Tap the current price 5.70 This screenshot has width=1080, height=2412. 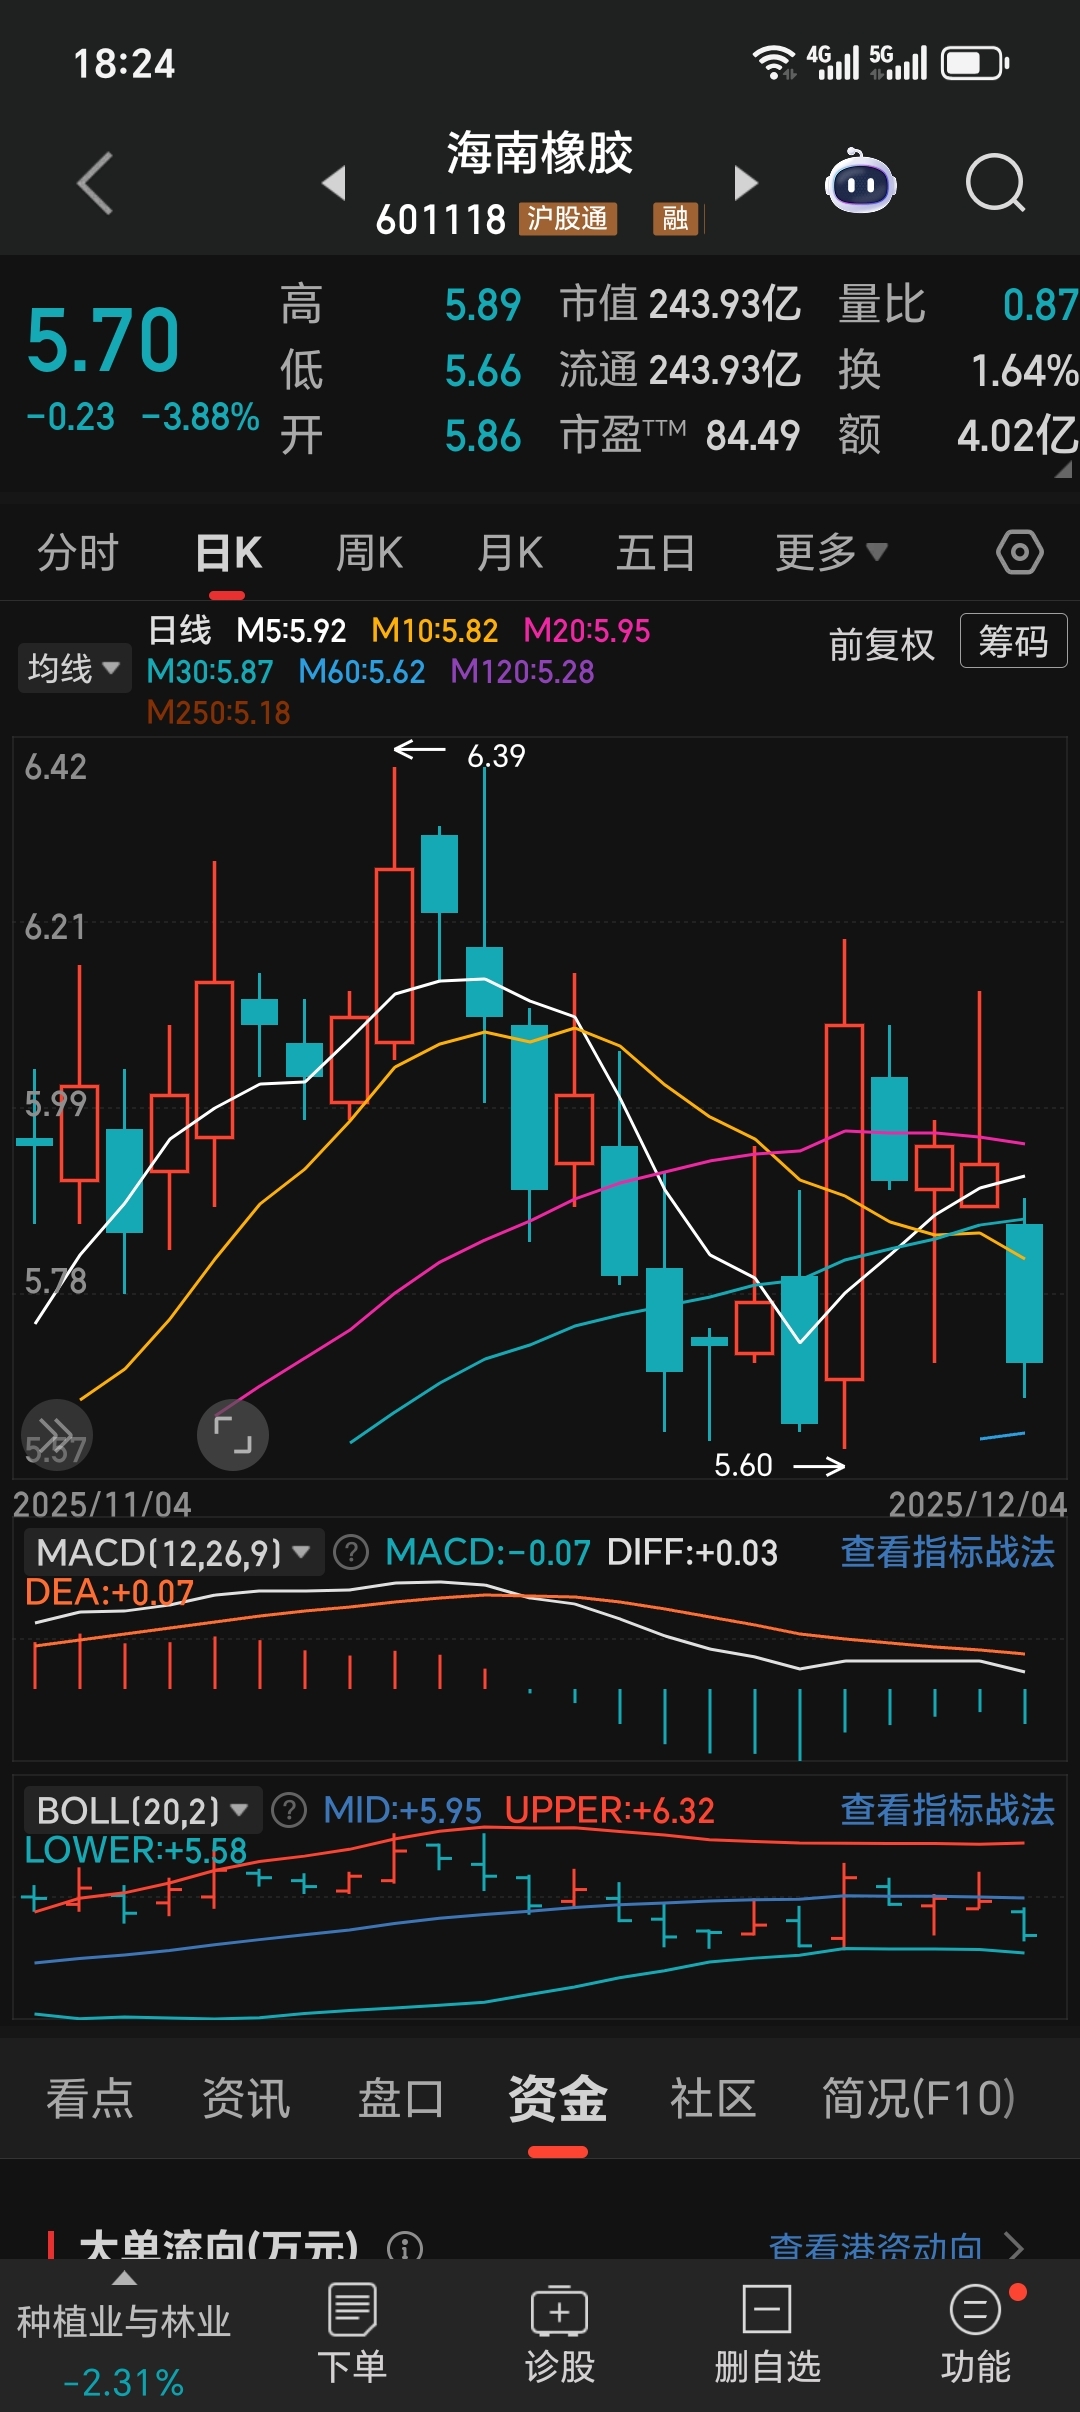click(103, 340)
